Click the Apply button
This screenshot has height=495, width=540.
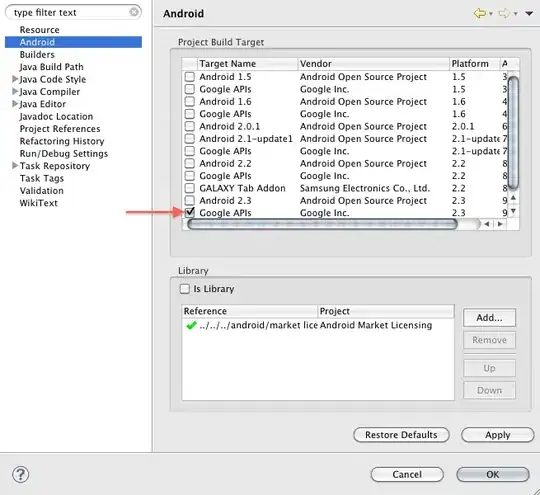click(x=498, y=435)
